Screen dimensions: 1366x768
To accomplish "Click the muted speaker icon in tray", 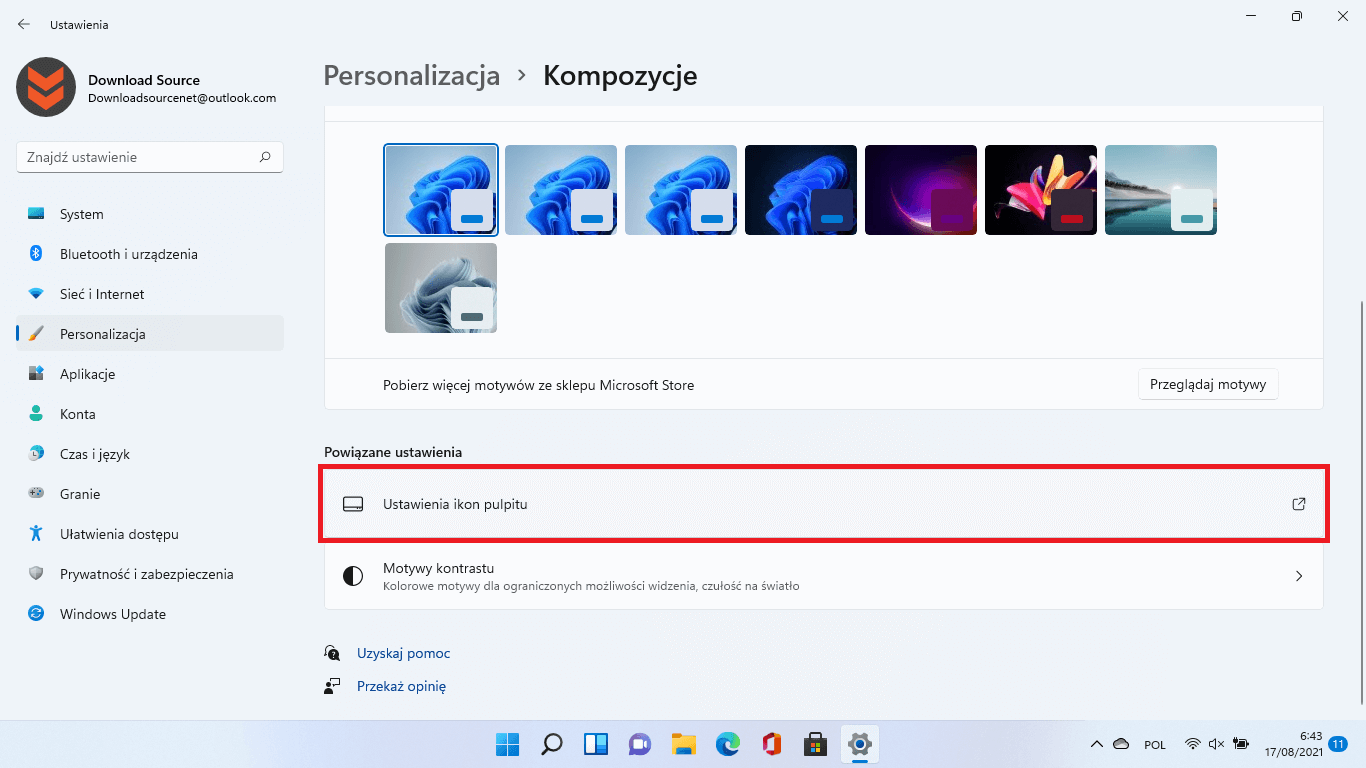I will pyautogui.click(x=1217, y=744).
